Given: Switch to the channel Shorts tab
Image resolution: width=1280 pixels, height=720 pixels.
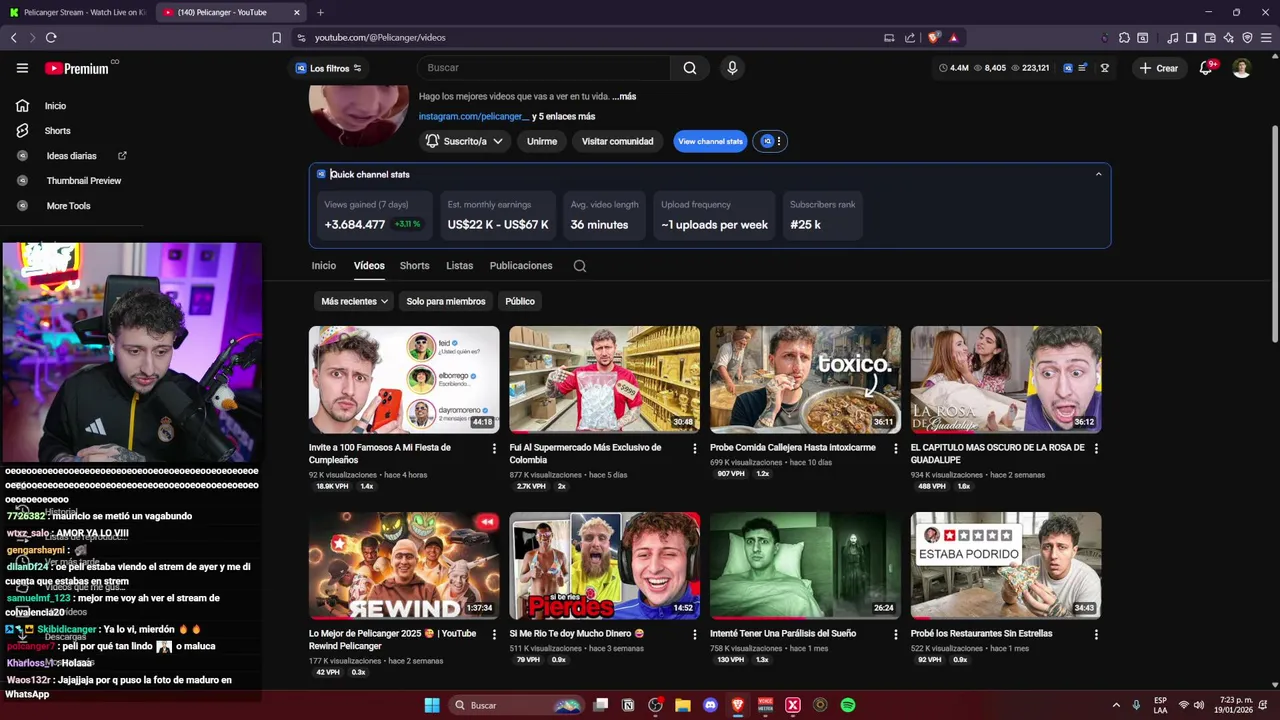Looking at the screenshot, I should click(x=414, y=266).
